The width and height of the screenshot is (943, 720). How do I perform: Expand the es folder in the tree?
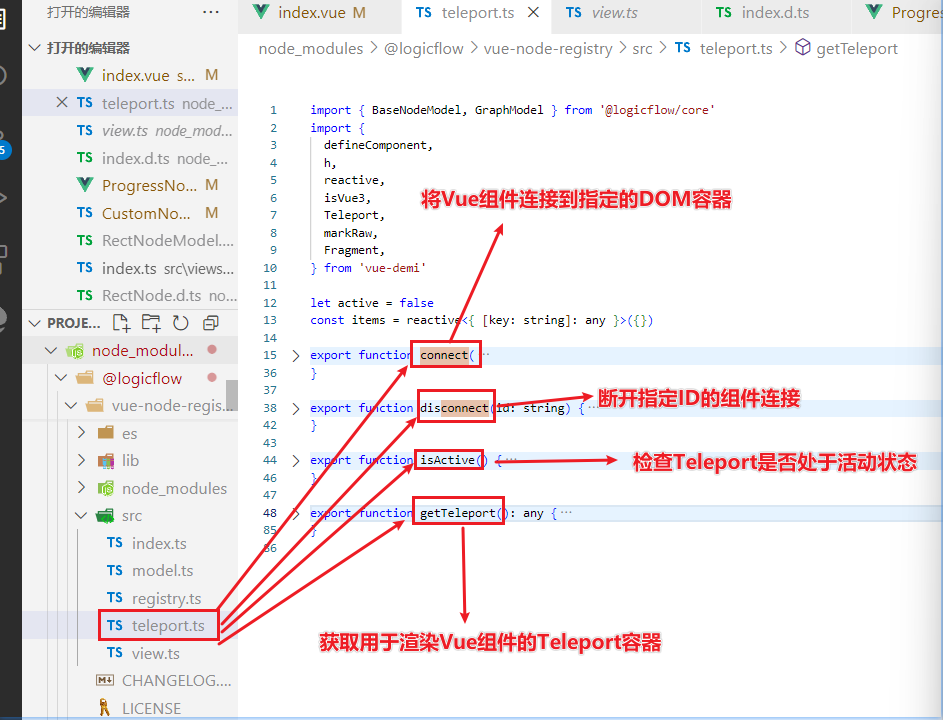[82, 433]
